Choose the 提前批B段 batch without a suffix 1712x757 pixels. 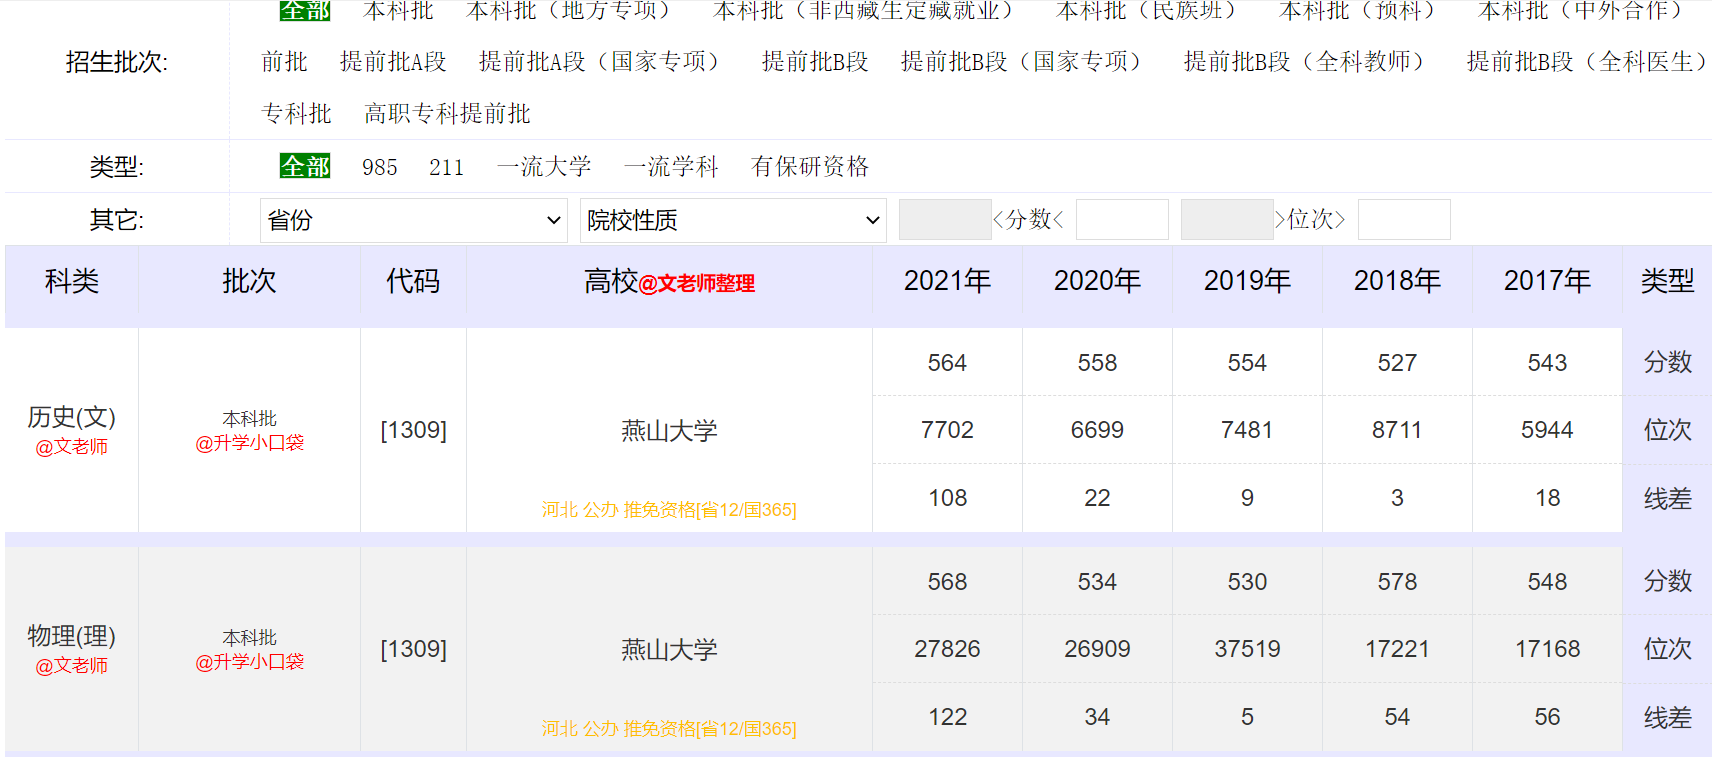pyautogui.click(x=815, y=62)
